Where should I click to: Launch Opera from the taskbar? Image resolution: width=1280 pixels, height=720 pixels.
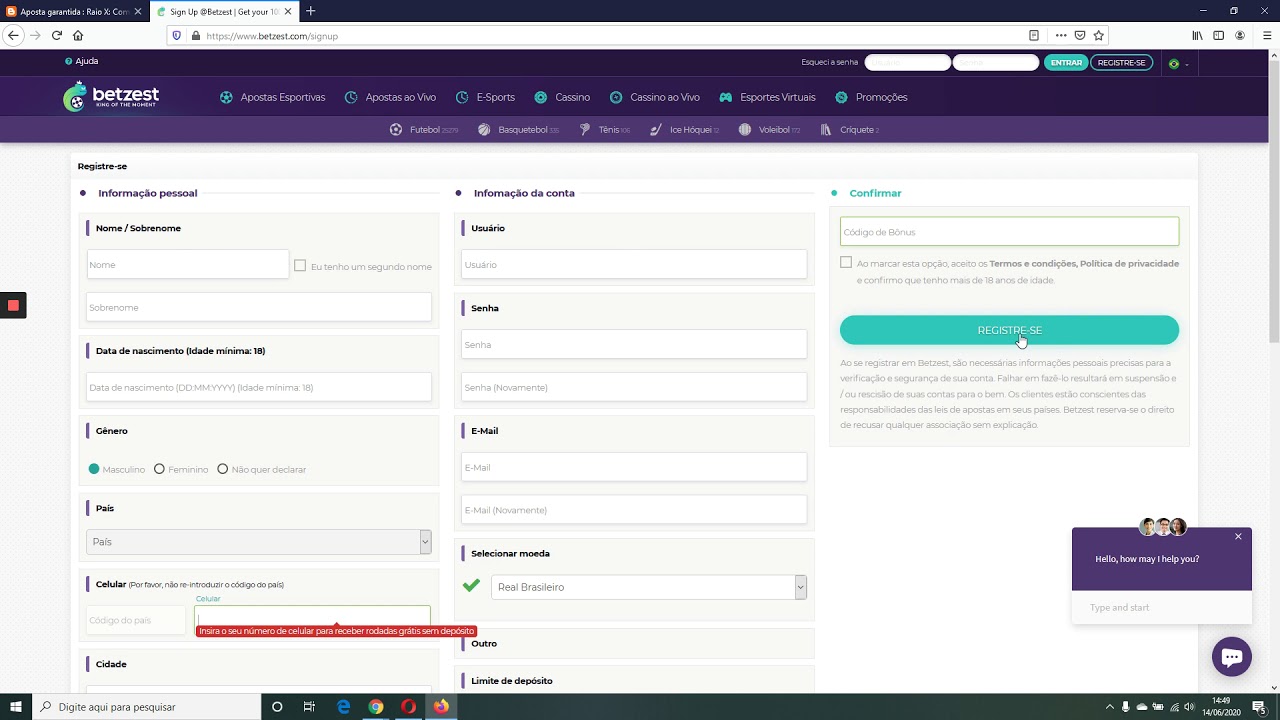pyautogui.click(x=408, y=707)
